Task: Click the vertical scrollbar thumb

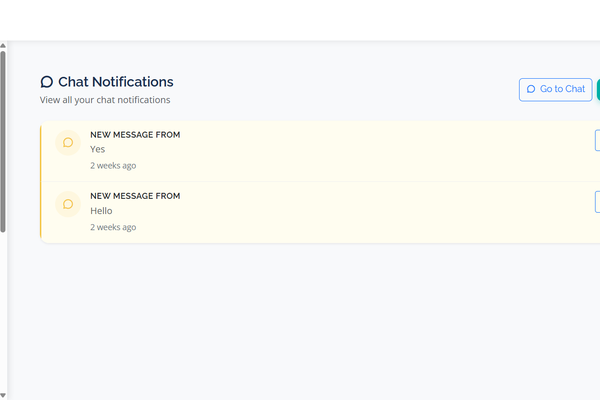Action: click(x=3, y=140)
